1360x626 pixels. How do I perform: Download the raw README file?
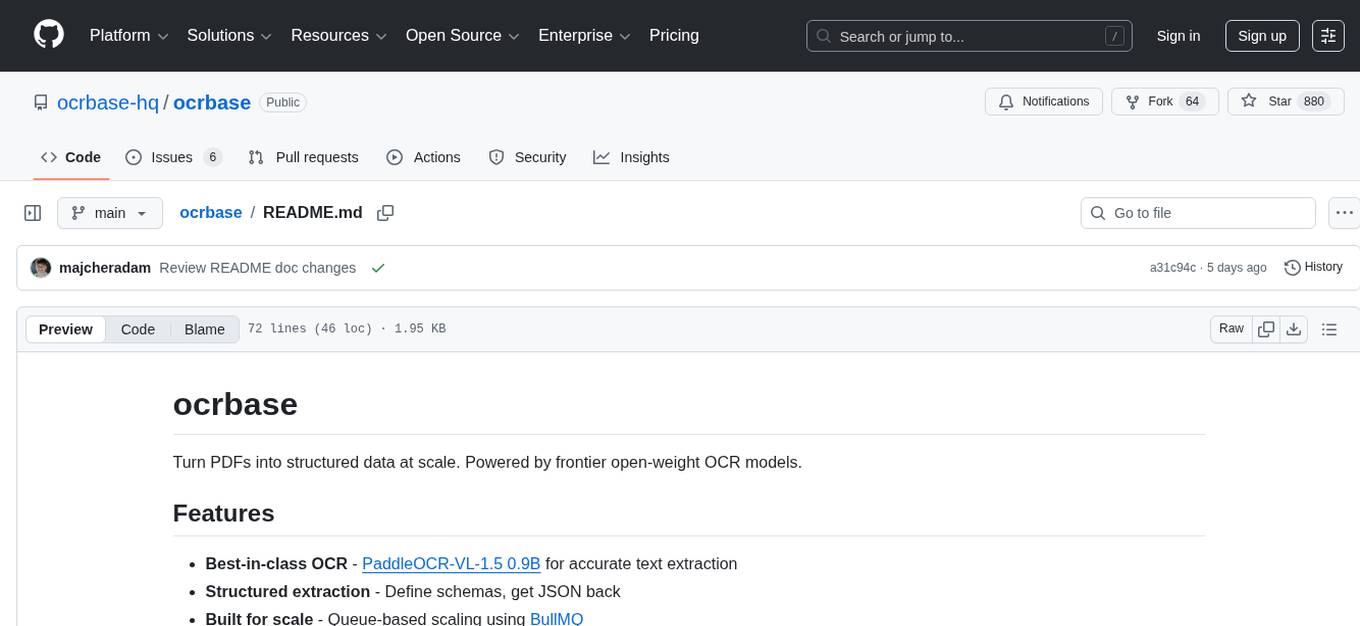pos(1294,328)
